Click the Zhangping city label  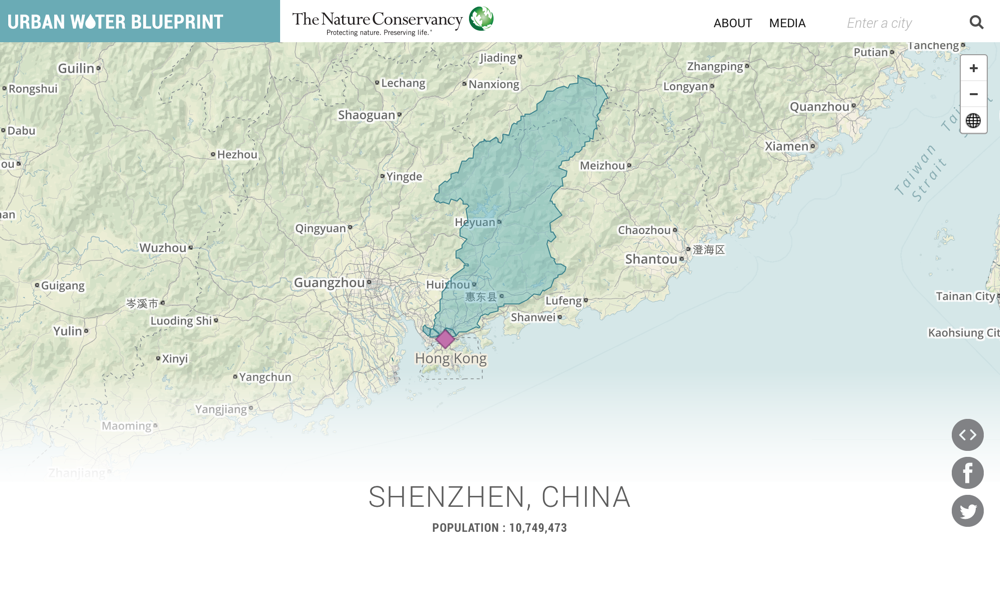pyautogui.click(x=715, y=66)
